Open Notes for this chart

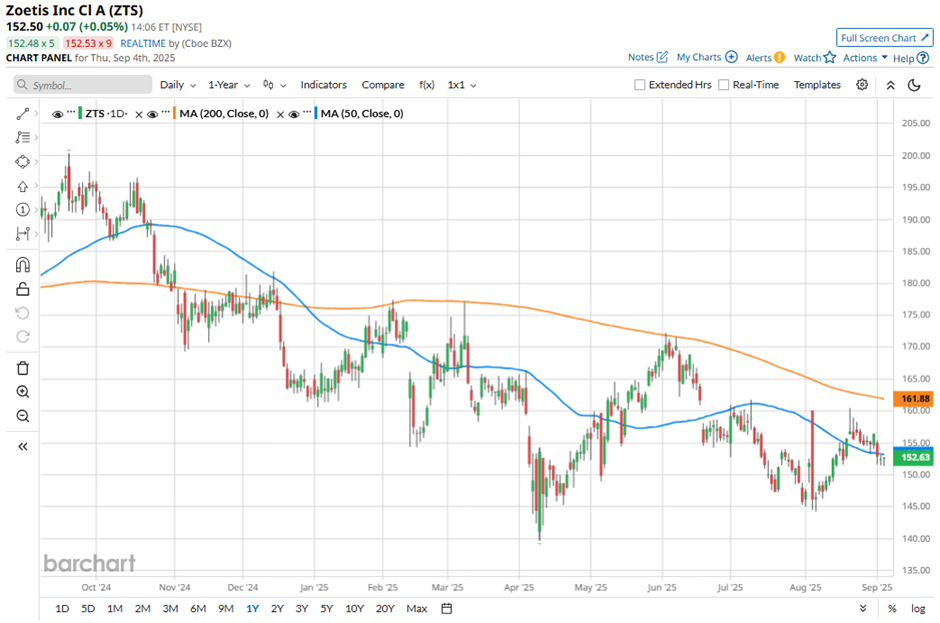tap(647, 57)
